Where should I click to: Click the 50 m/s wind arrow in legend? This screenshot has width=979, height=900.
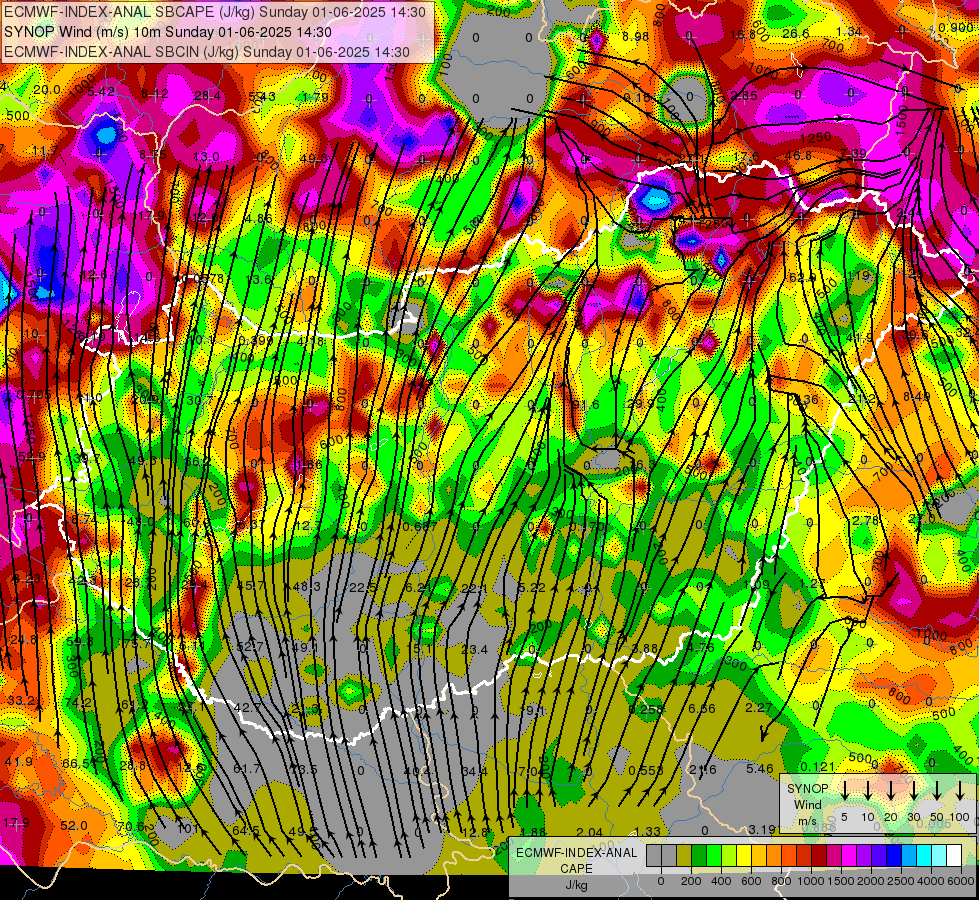pyautogui.click(x=937, y=790)
